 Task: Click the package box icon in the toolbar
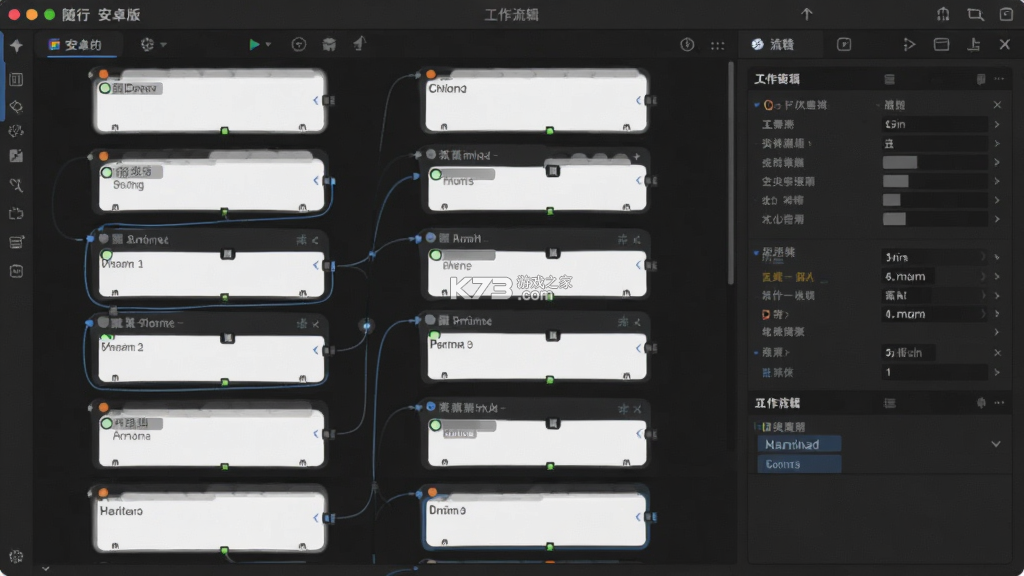point(329,44)
